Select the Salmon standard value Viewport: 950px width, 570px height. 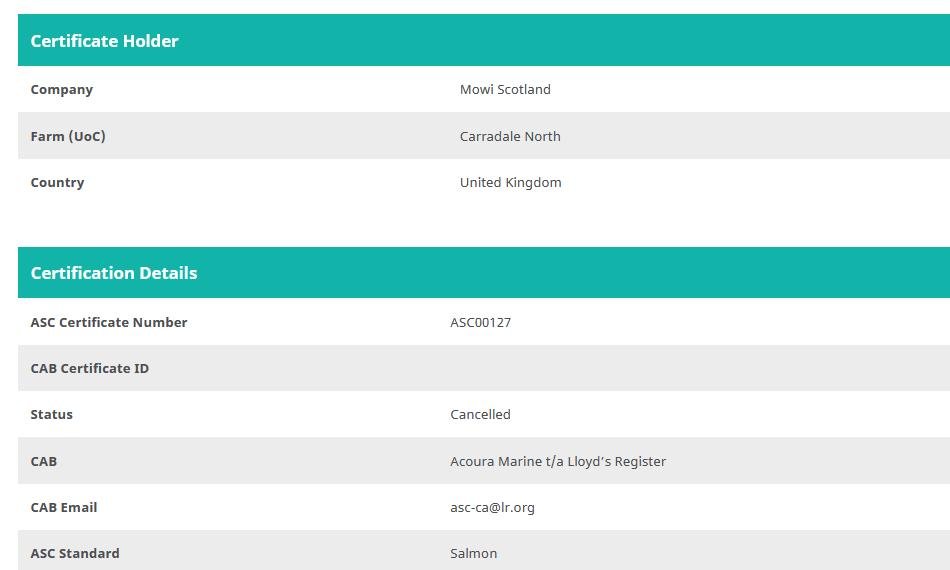coord(473,553)
